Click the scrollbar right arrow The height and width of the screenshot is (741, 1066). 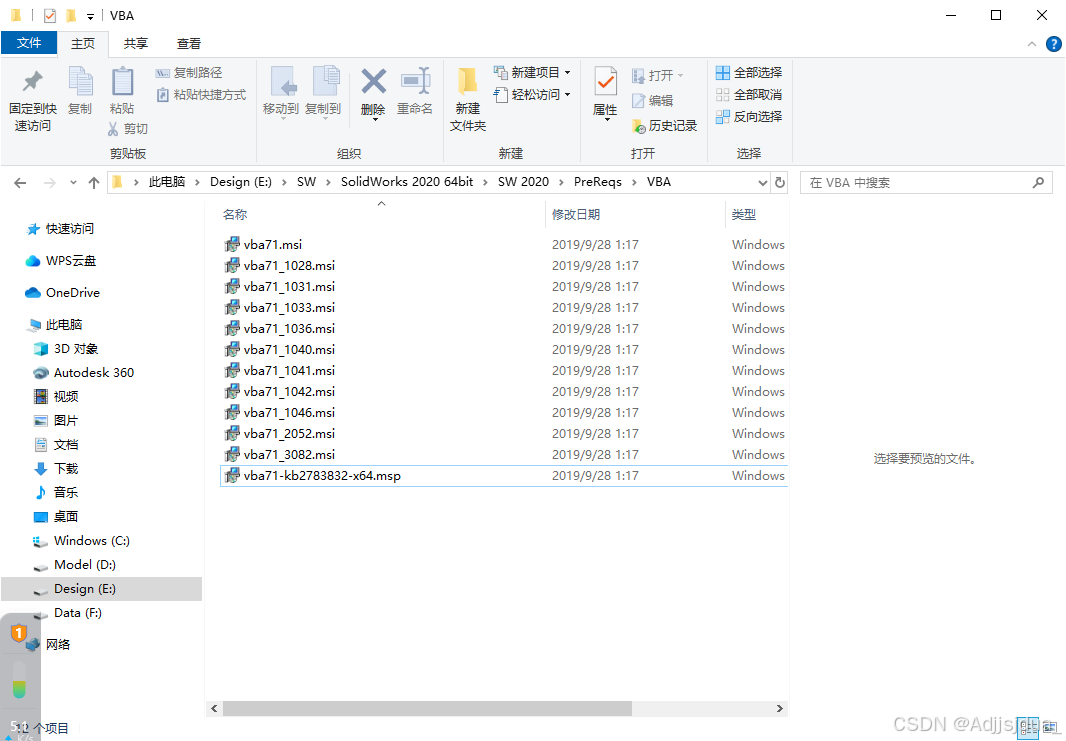tap(780, 708)
